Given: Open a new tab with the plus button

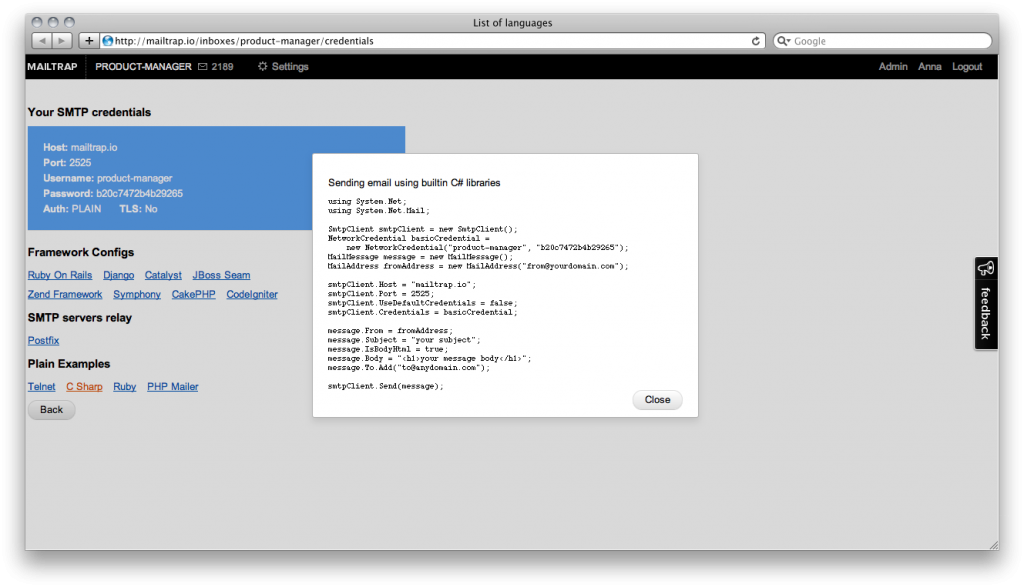Looking at the screenshot, I should coord(87,40).
